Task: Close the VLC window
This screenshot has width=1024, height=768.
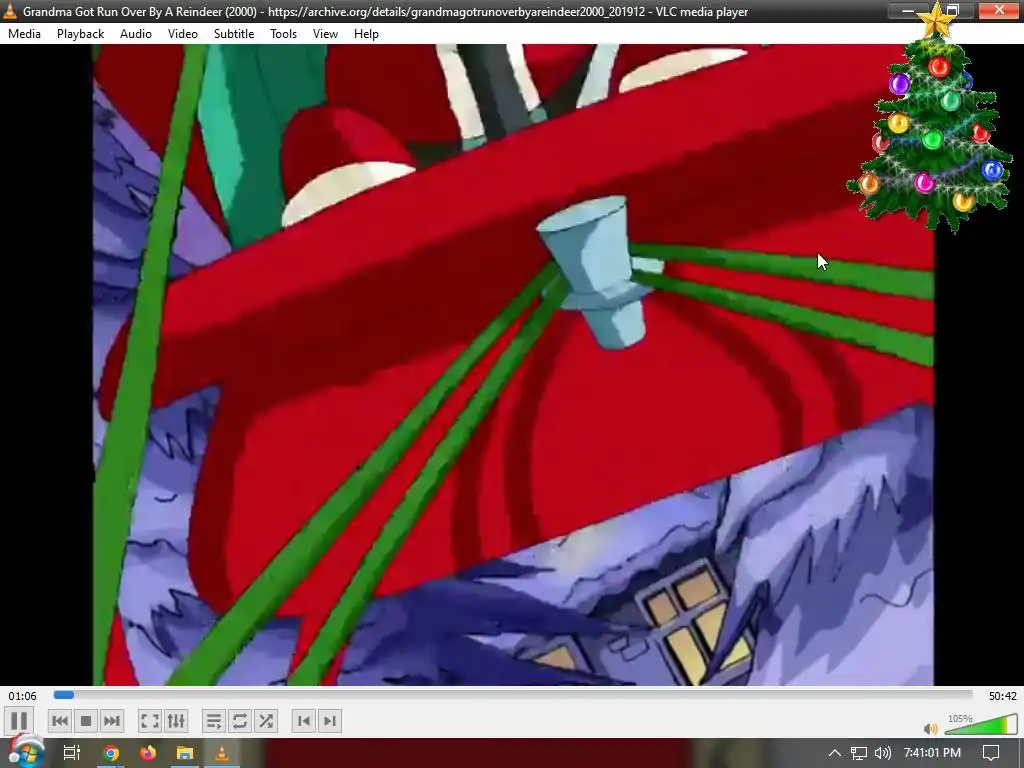Action: coord(999,10)
